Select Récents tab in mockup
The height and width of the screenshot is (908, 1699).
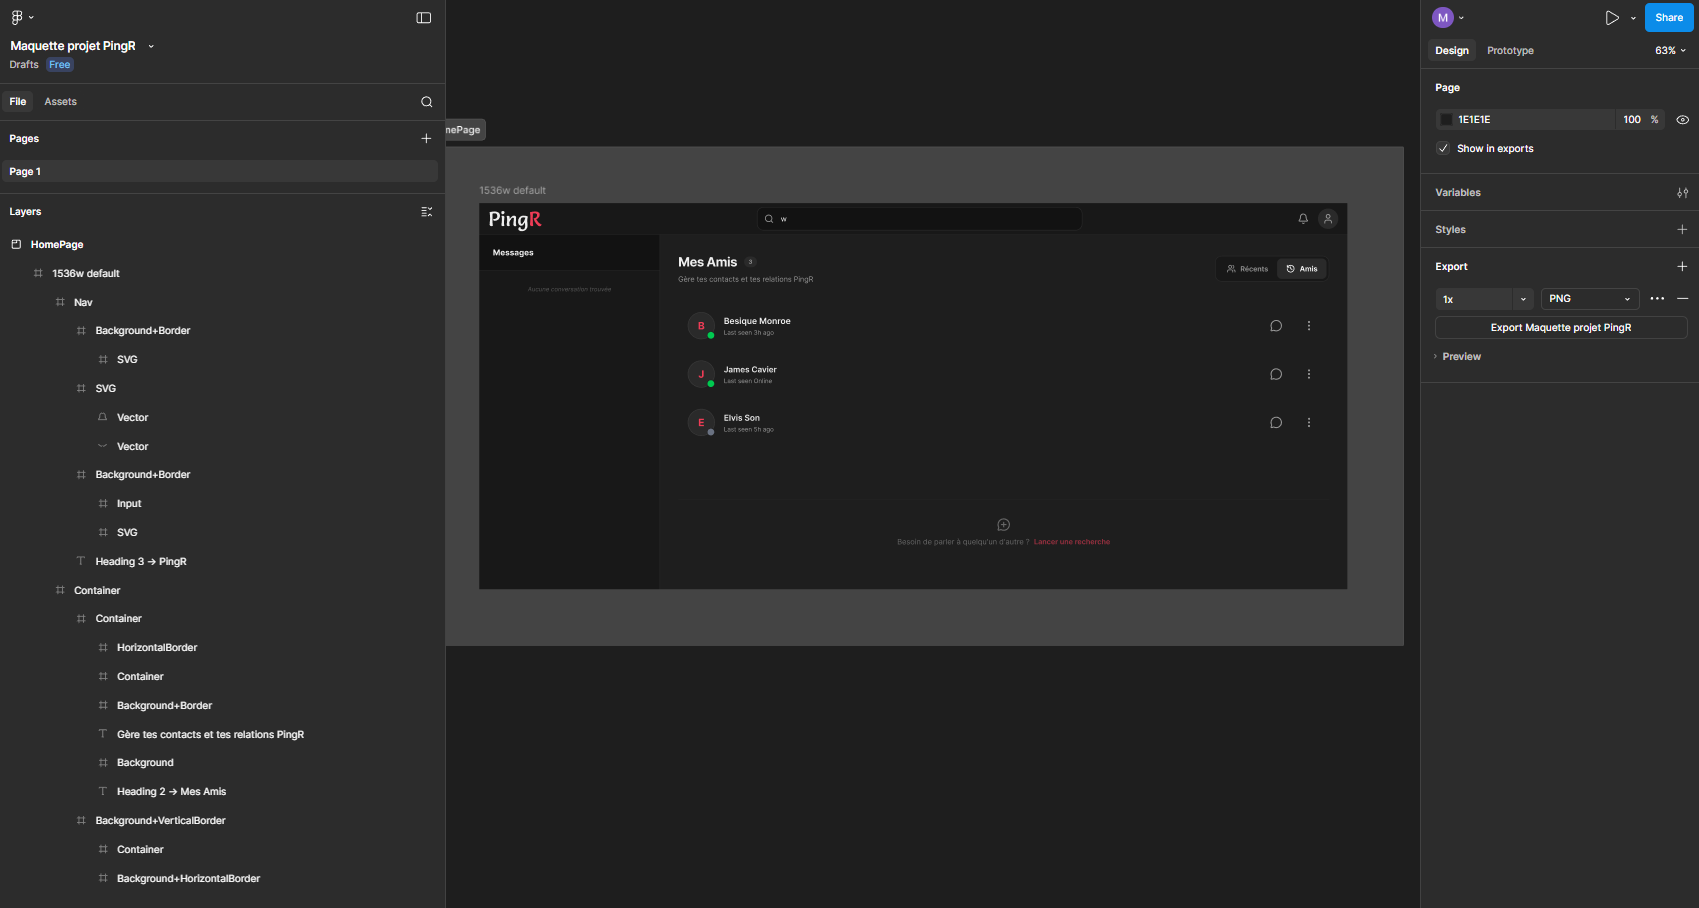tap(1247, 269)
